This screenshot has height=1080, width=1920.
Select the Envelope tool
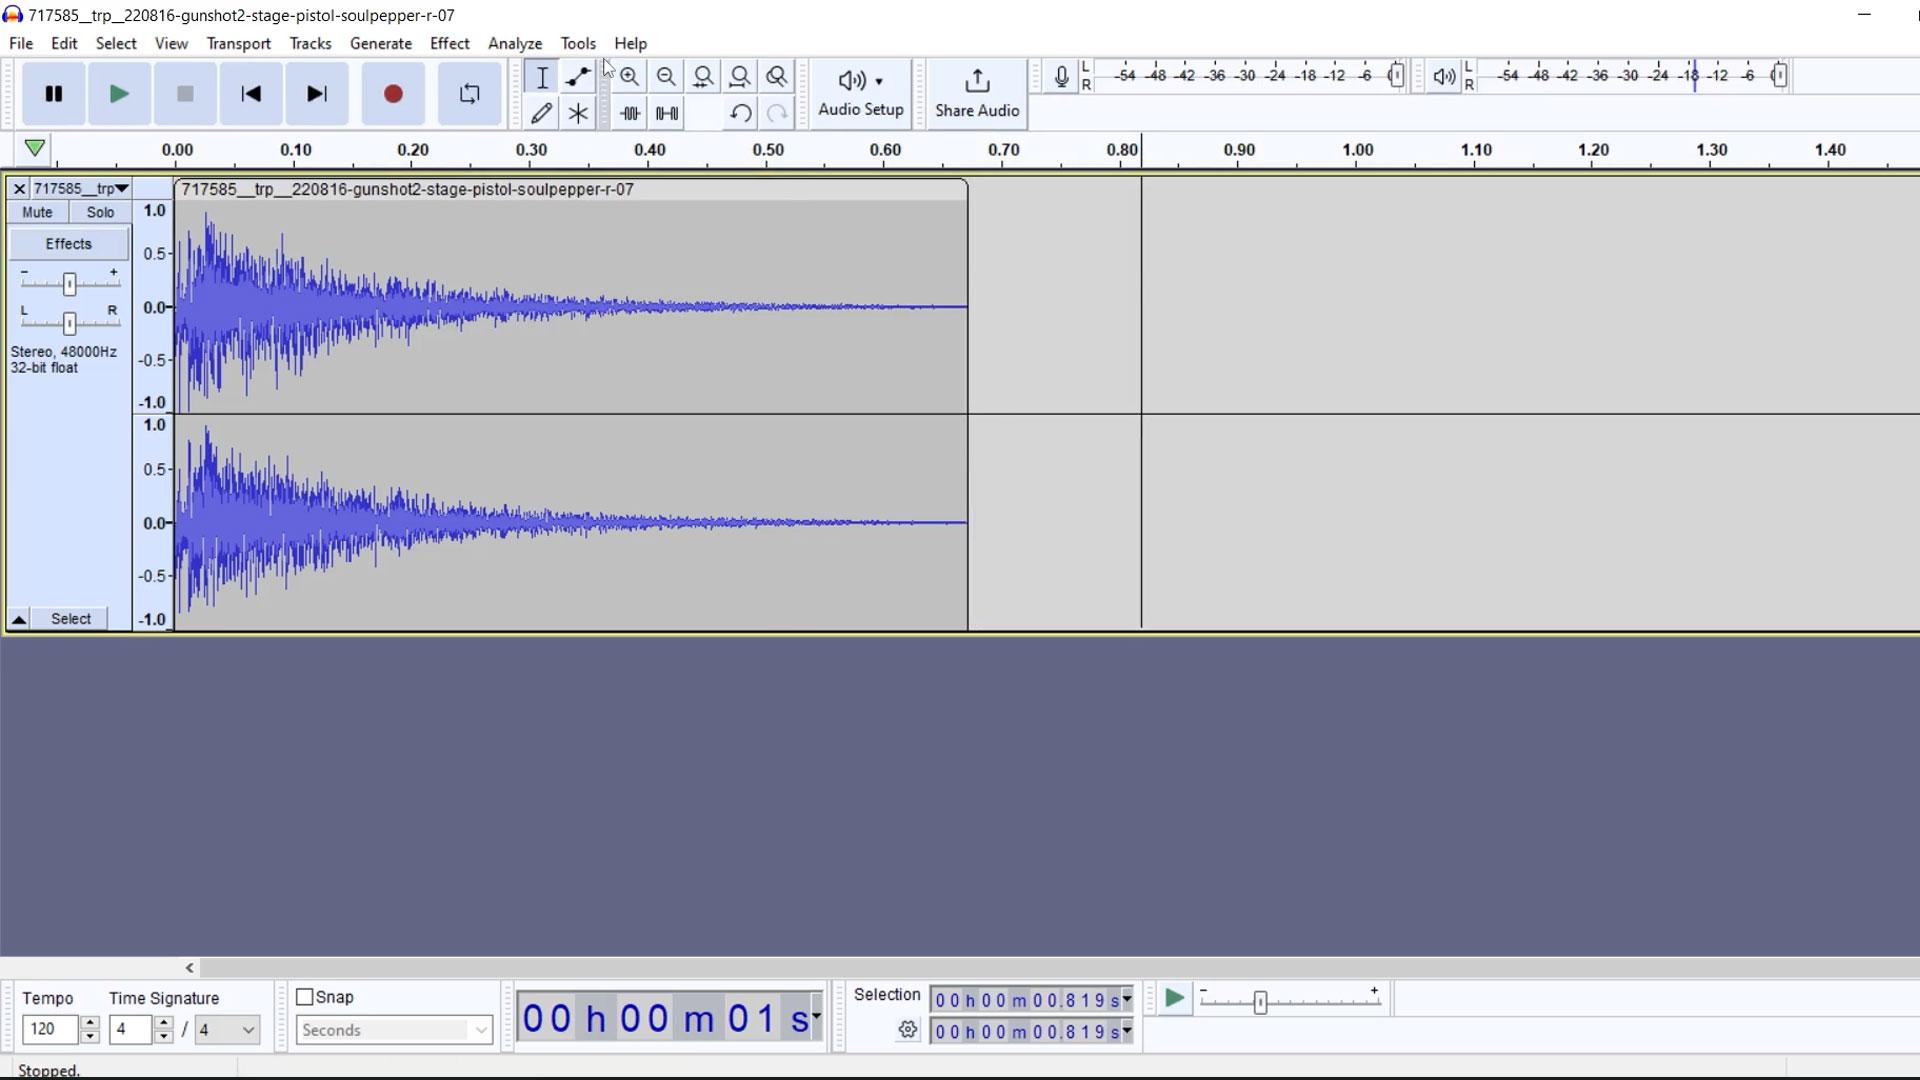coord(578,76)
